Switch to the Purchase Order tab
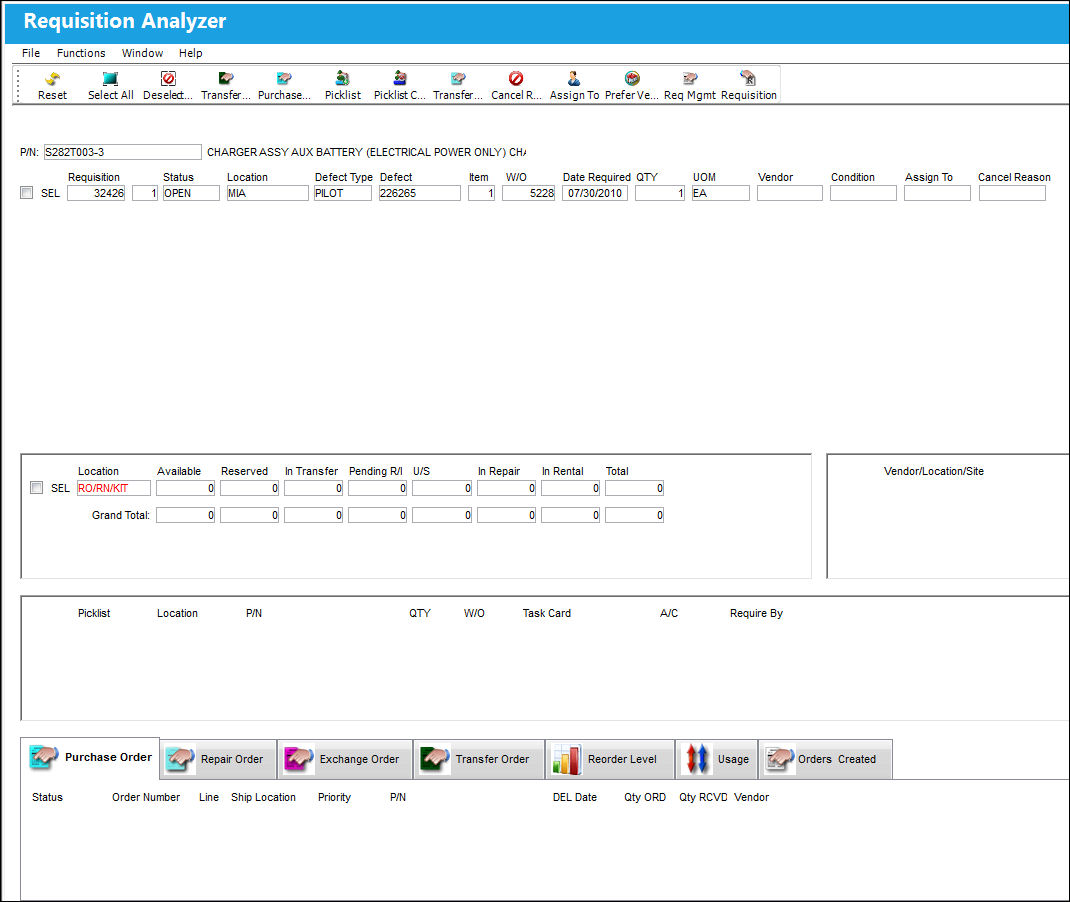The image size is (1070, 902). (91, 757)
